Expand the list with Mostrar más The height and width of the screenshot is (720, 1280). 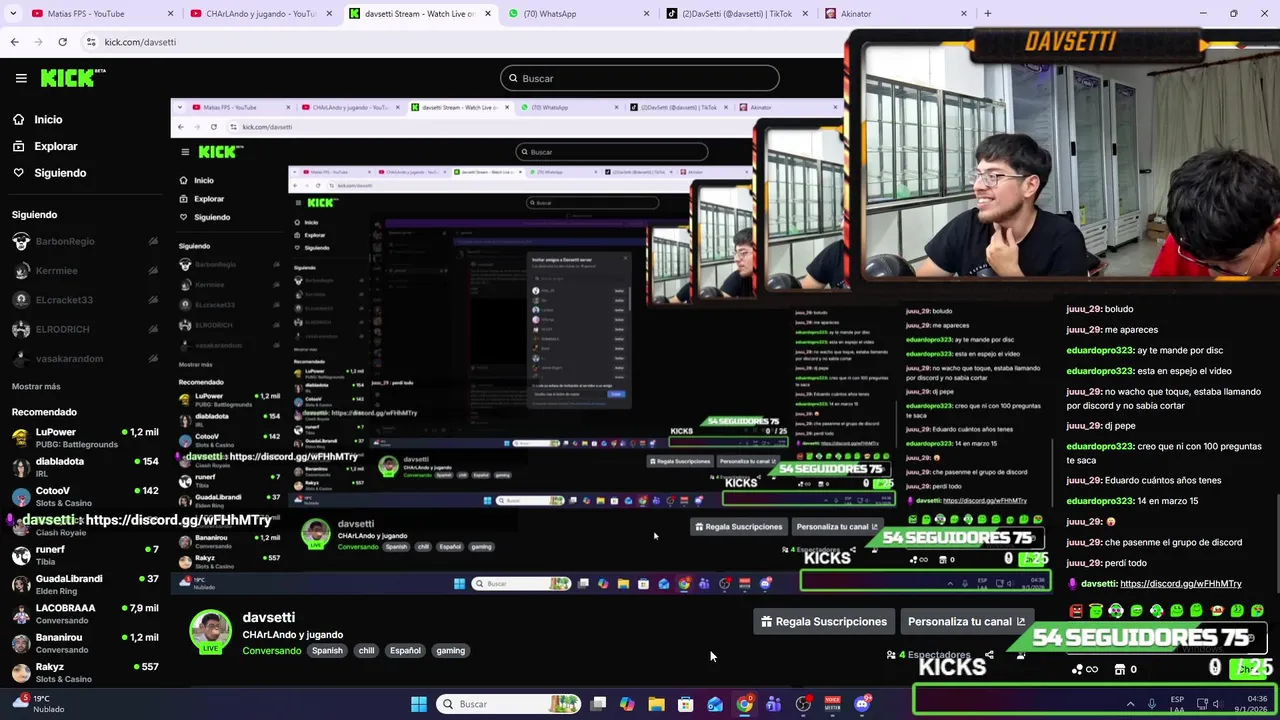click(36, 386)
